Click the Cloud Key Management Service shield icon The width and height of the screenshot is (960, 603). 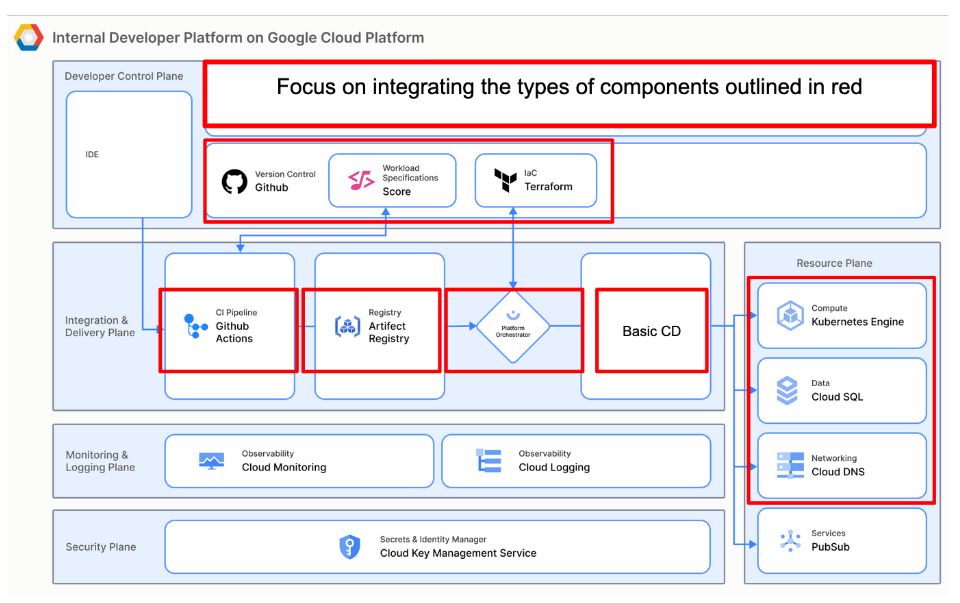click(x=350, y=546)
